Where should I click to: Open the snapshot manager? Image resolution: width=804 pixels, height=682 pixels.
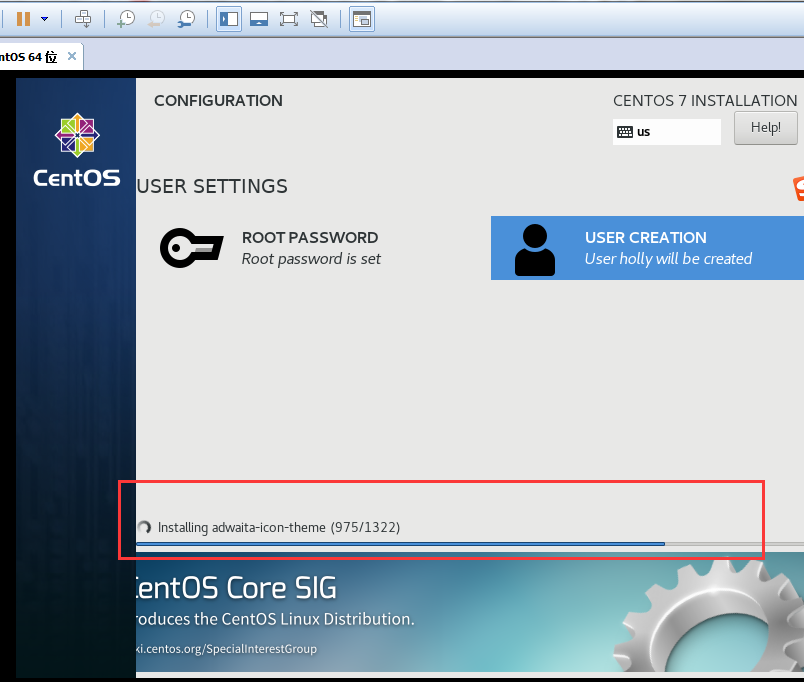[x=187, y=19]
